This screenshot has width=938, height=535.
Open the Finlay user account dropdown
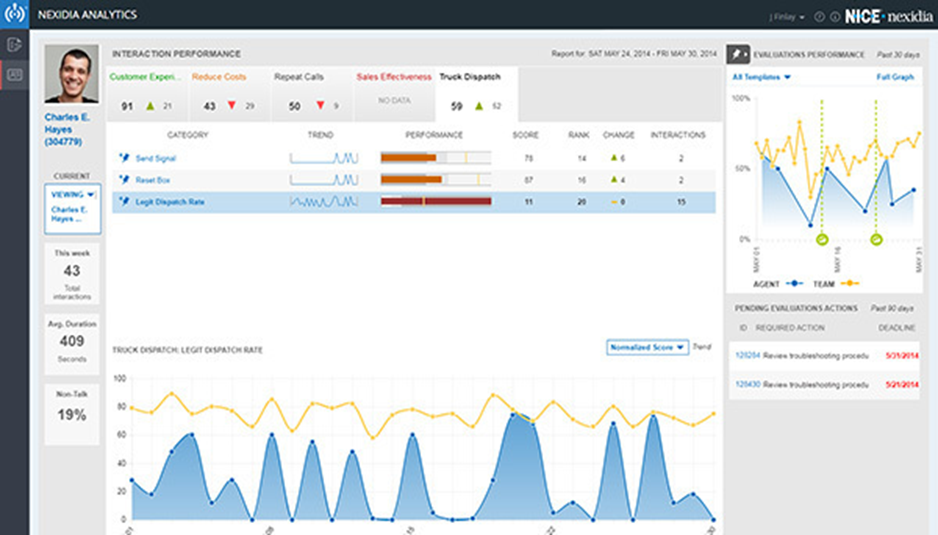pyautogui.click(x=787, y=17)
